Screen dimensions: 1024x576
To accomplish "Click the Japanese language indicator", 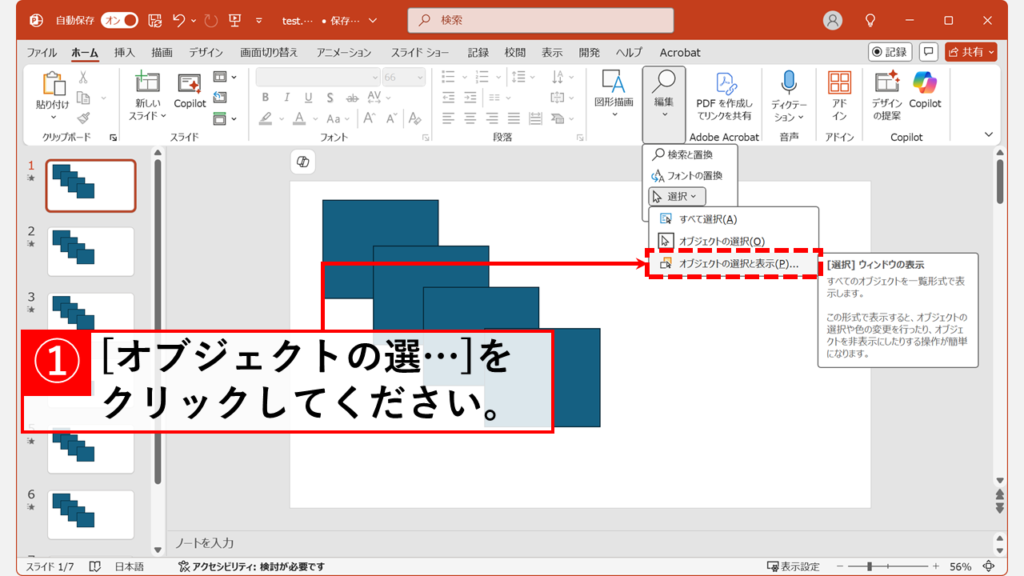I will pos(129,566).
